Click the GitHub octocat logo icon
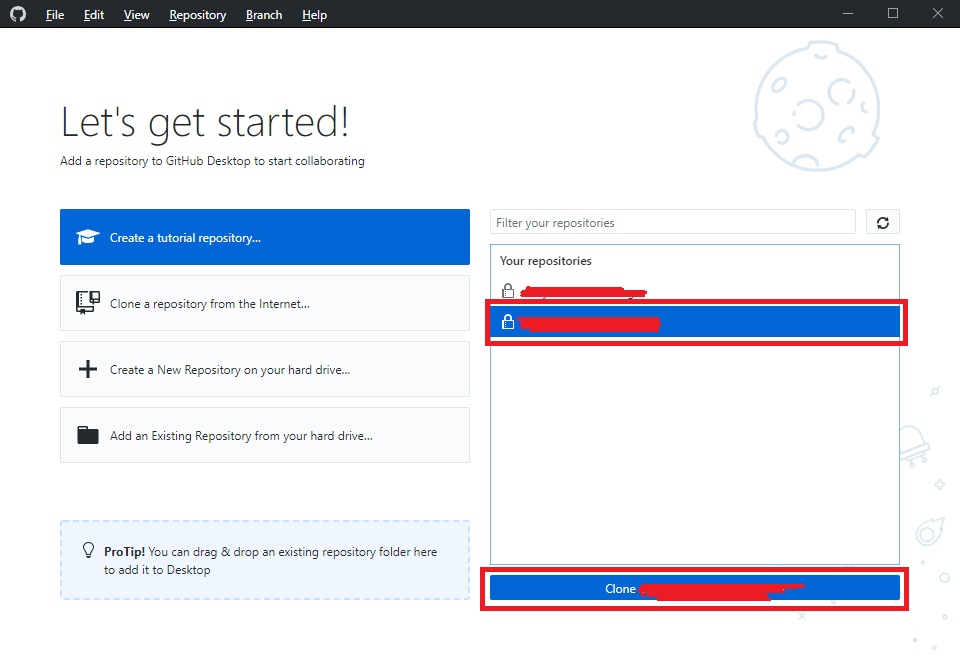 point(18,14)
